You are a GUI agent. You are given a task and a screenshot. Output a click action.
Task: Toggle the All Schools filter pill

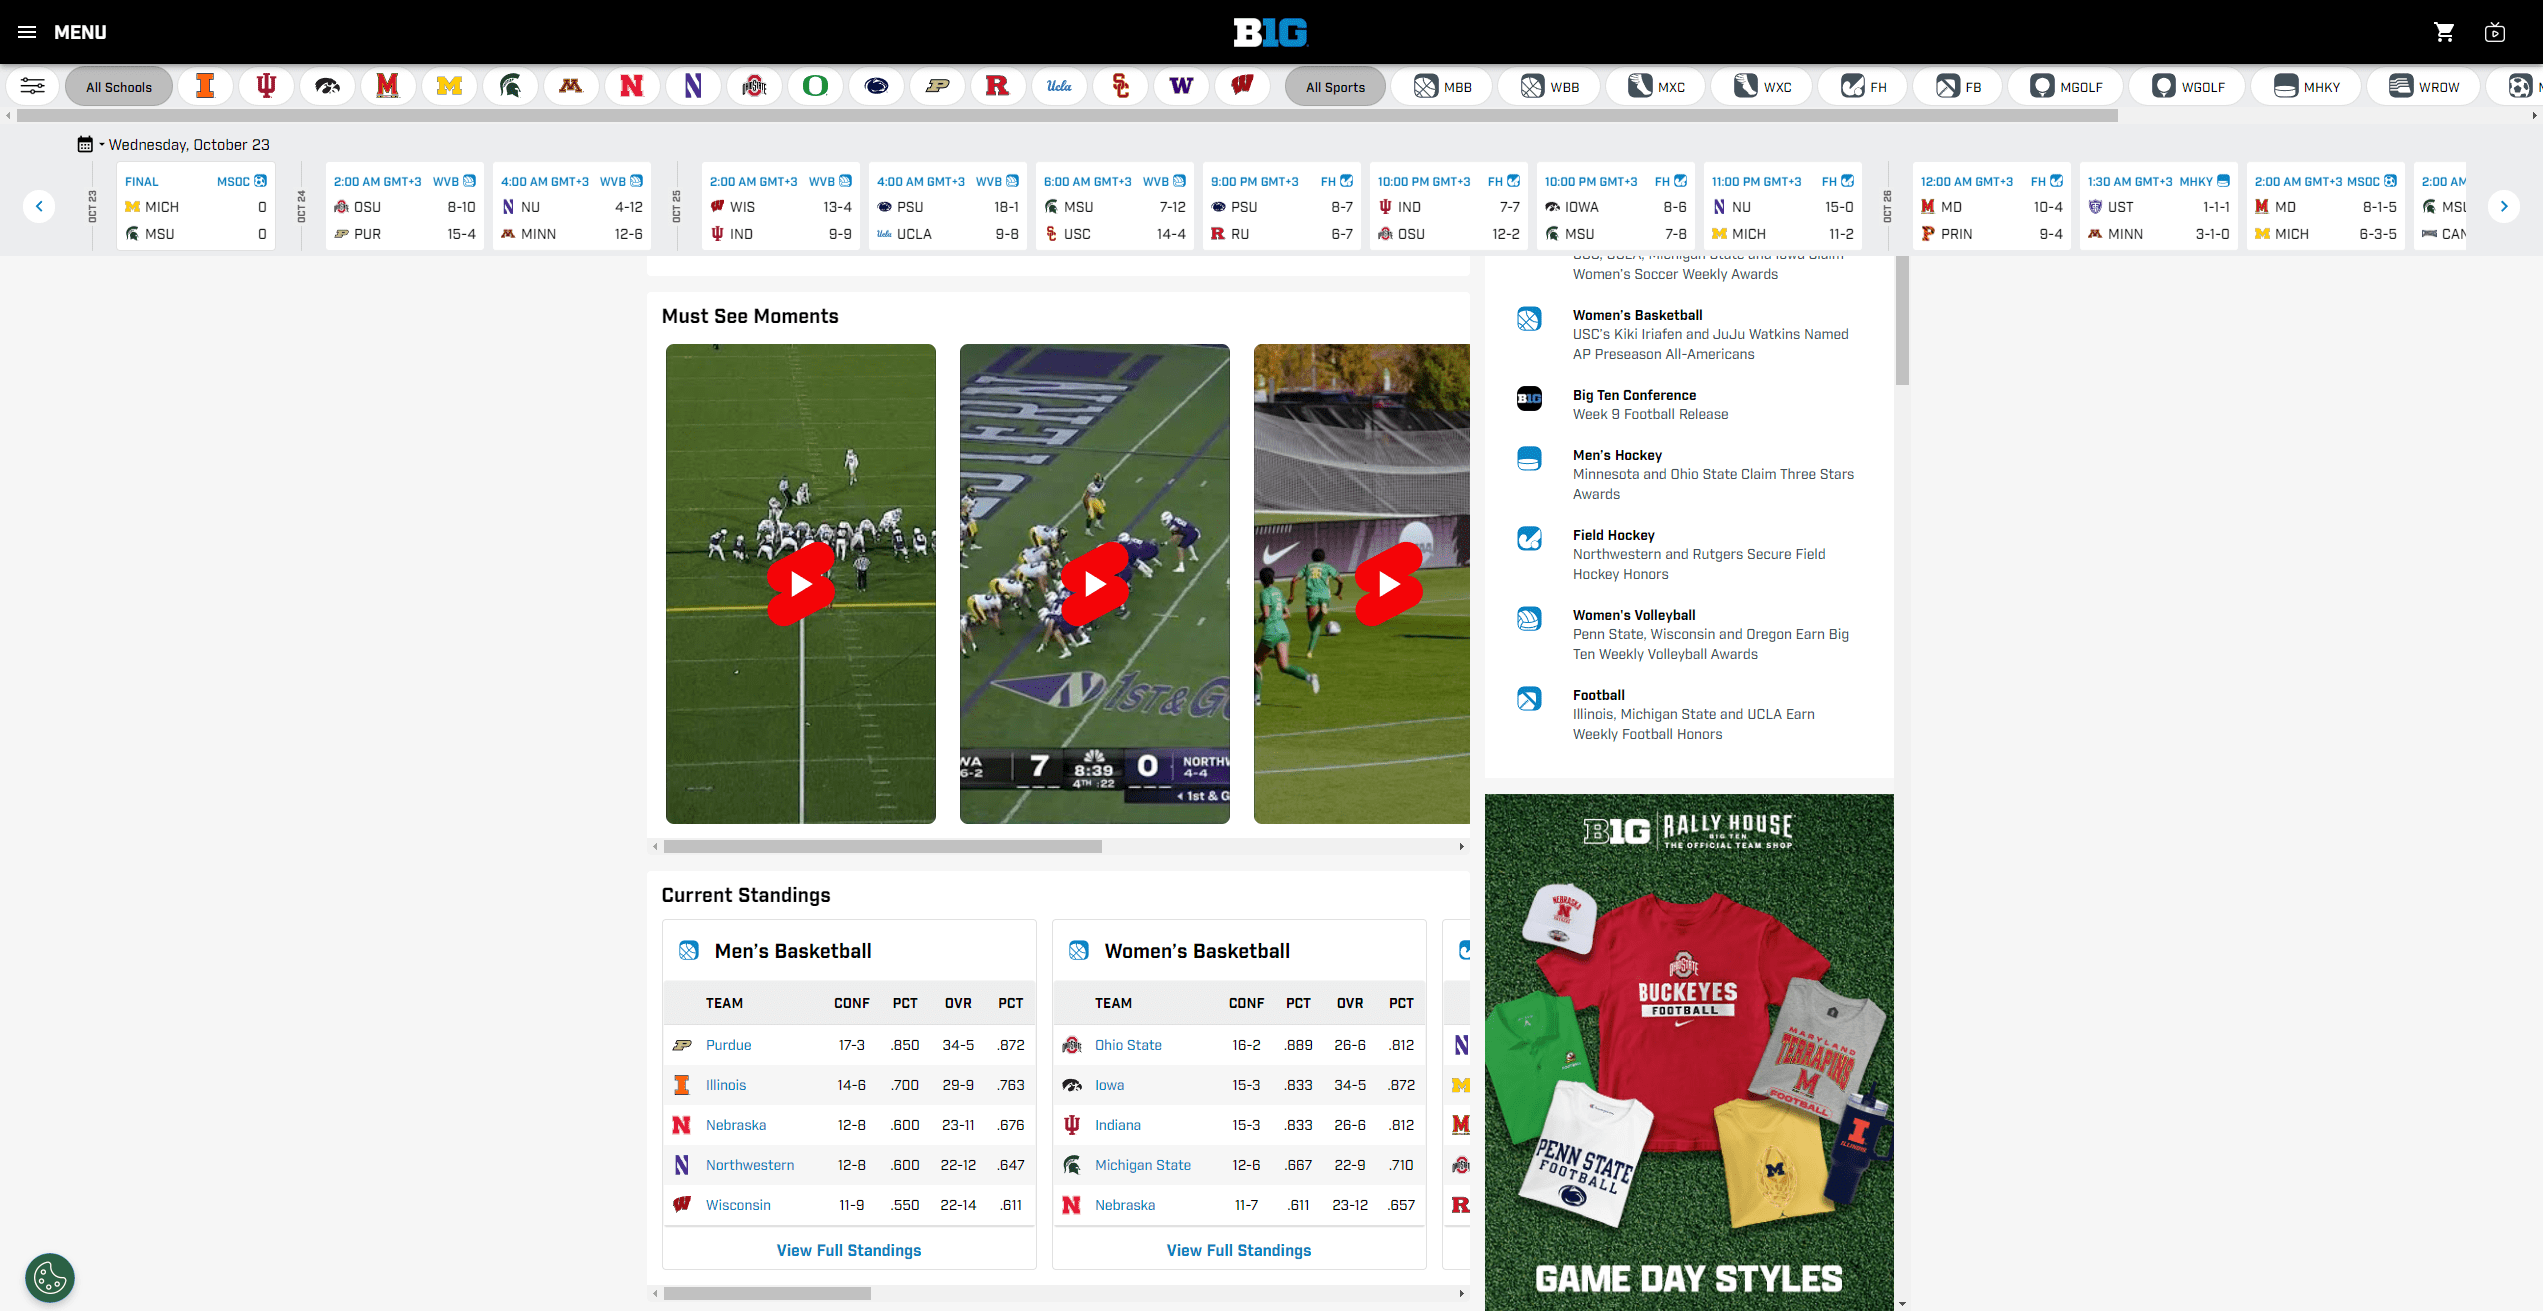click(119, 87)
